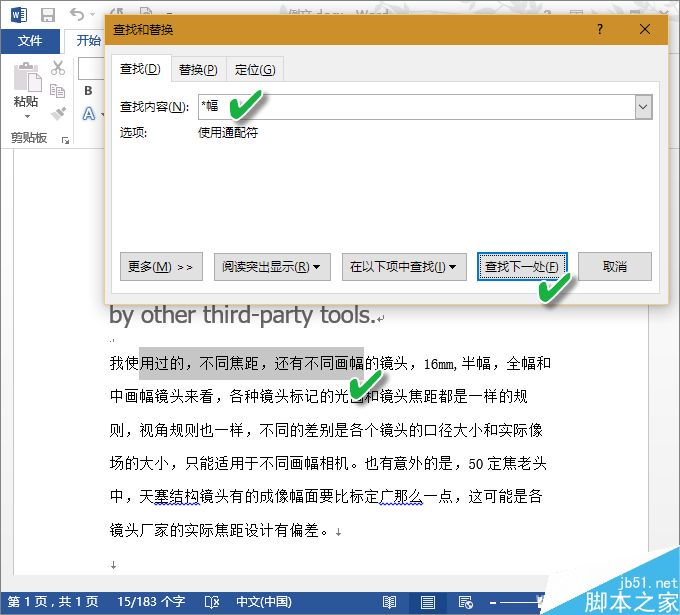Image resolution: width=680 pixels, height=615 pixels.
Task: Expand the Paste options arrow below 粘贴
Action: (27, 116)
